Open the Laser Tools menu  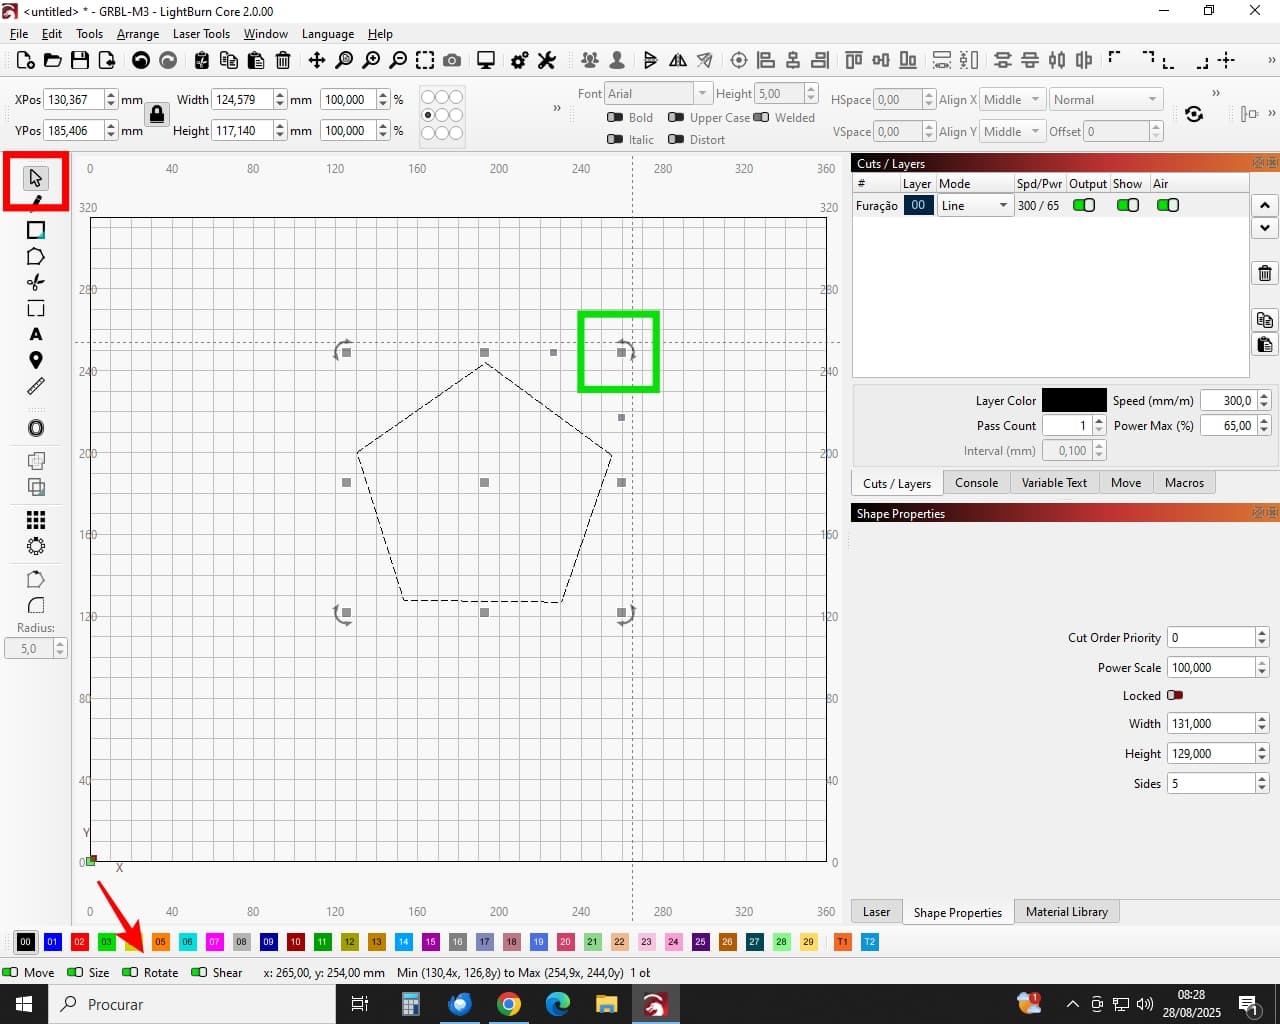201,34
